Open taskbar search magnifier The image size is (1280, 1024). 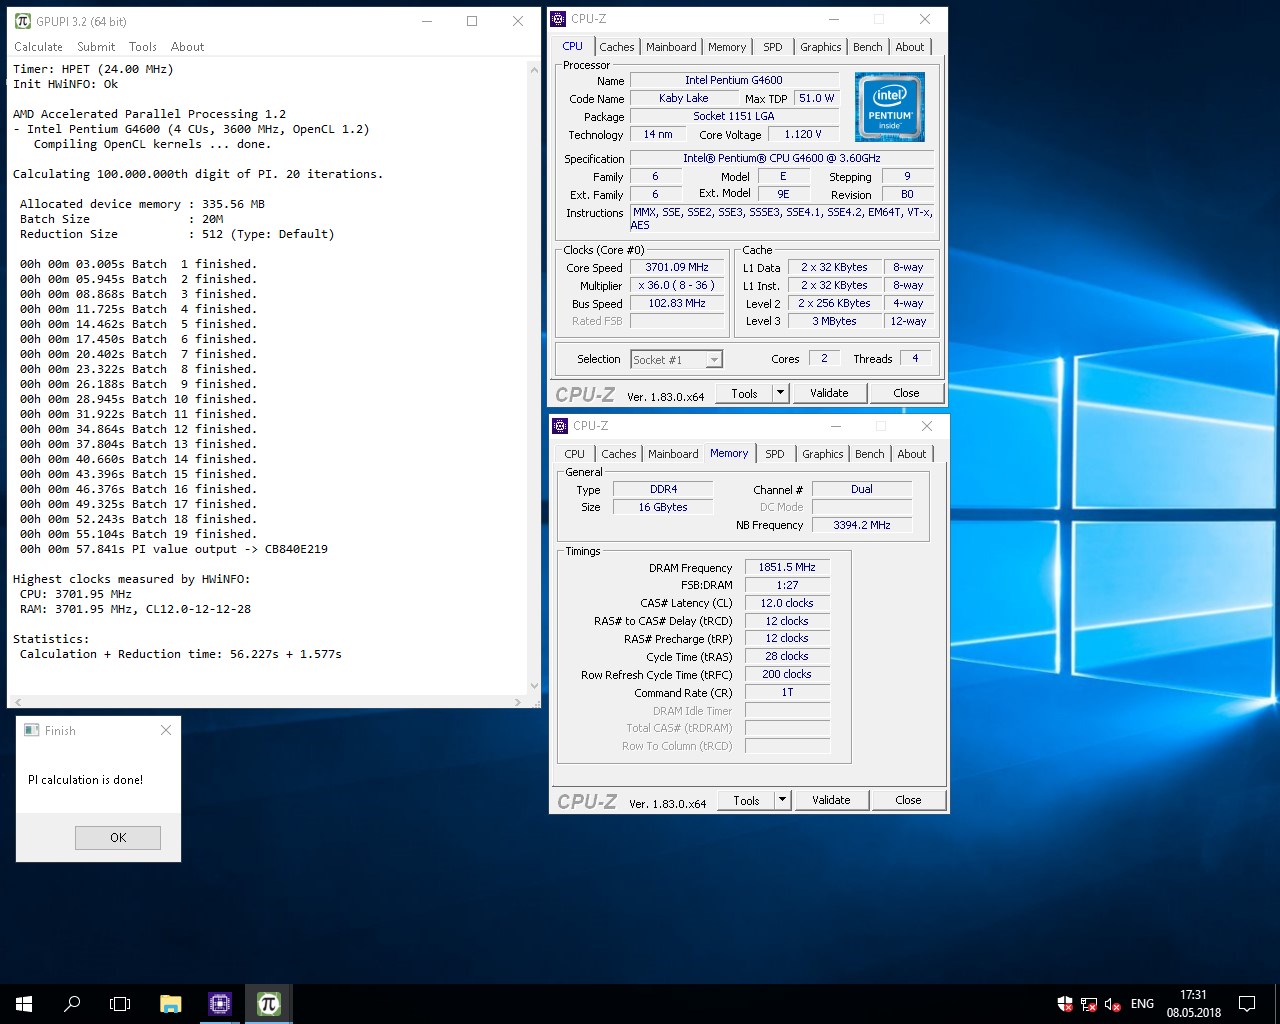[x=72, y=1003]
